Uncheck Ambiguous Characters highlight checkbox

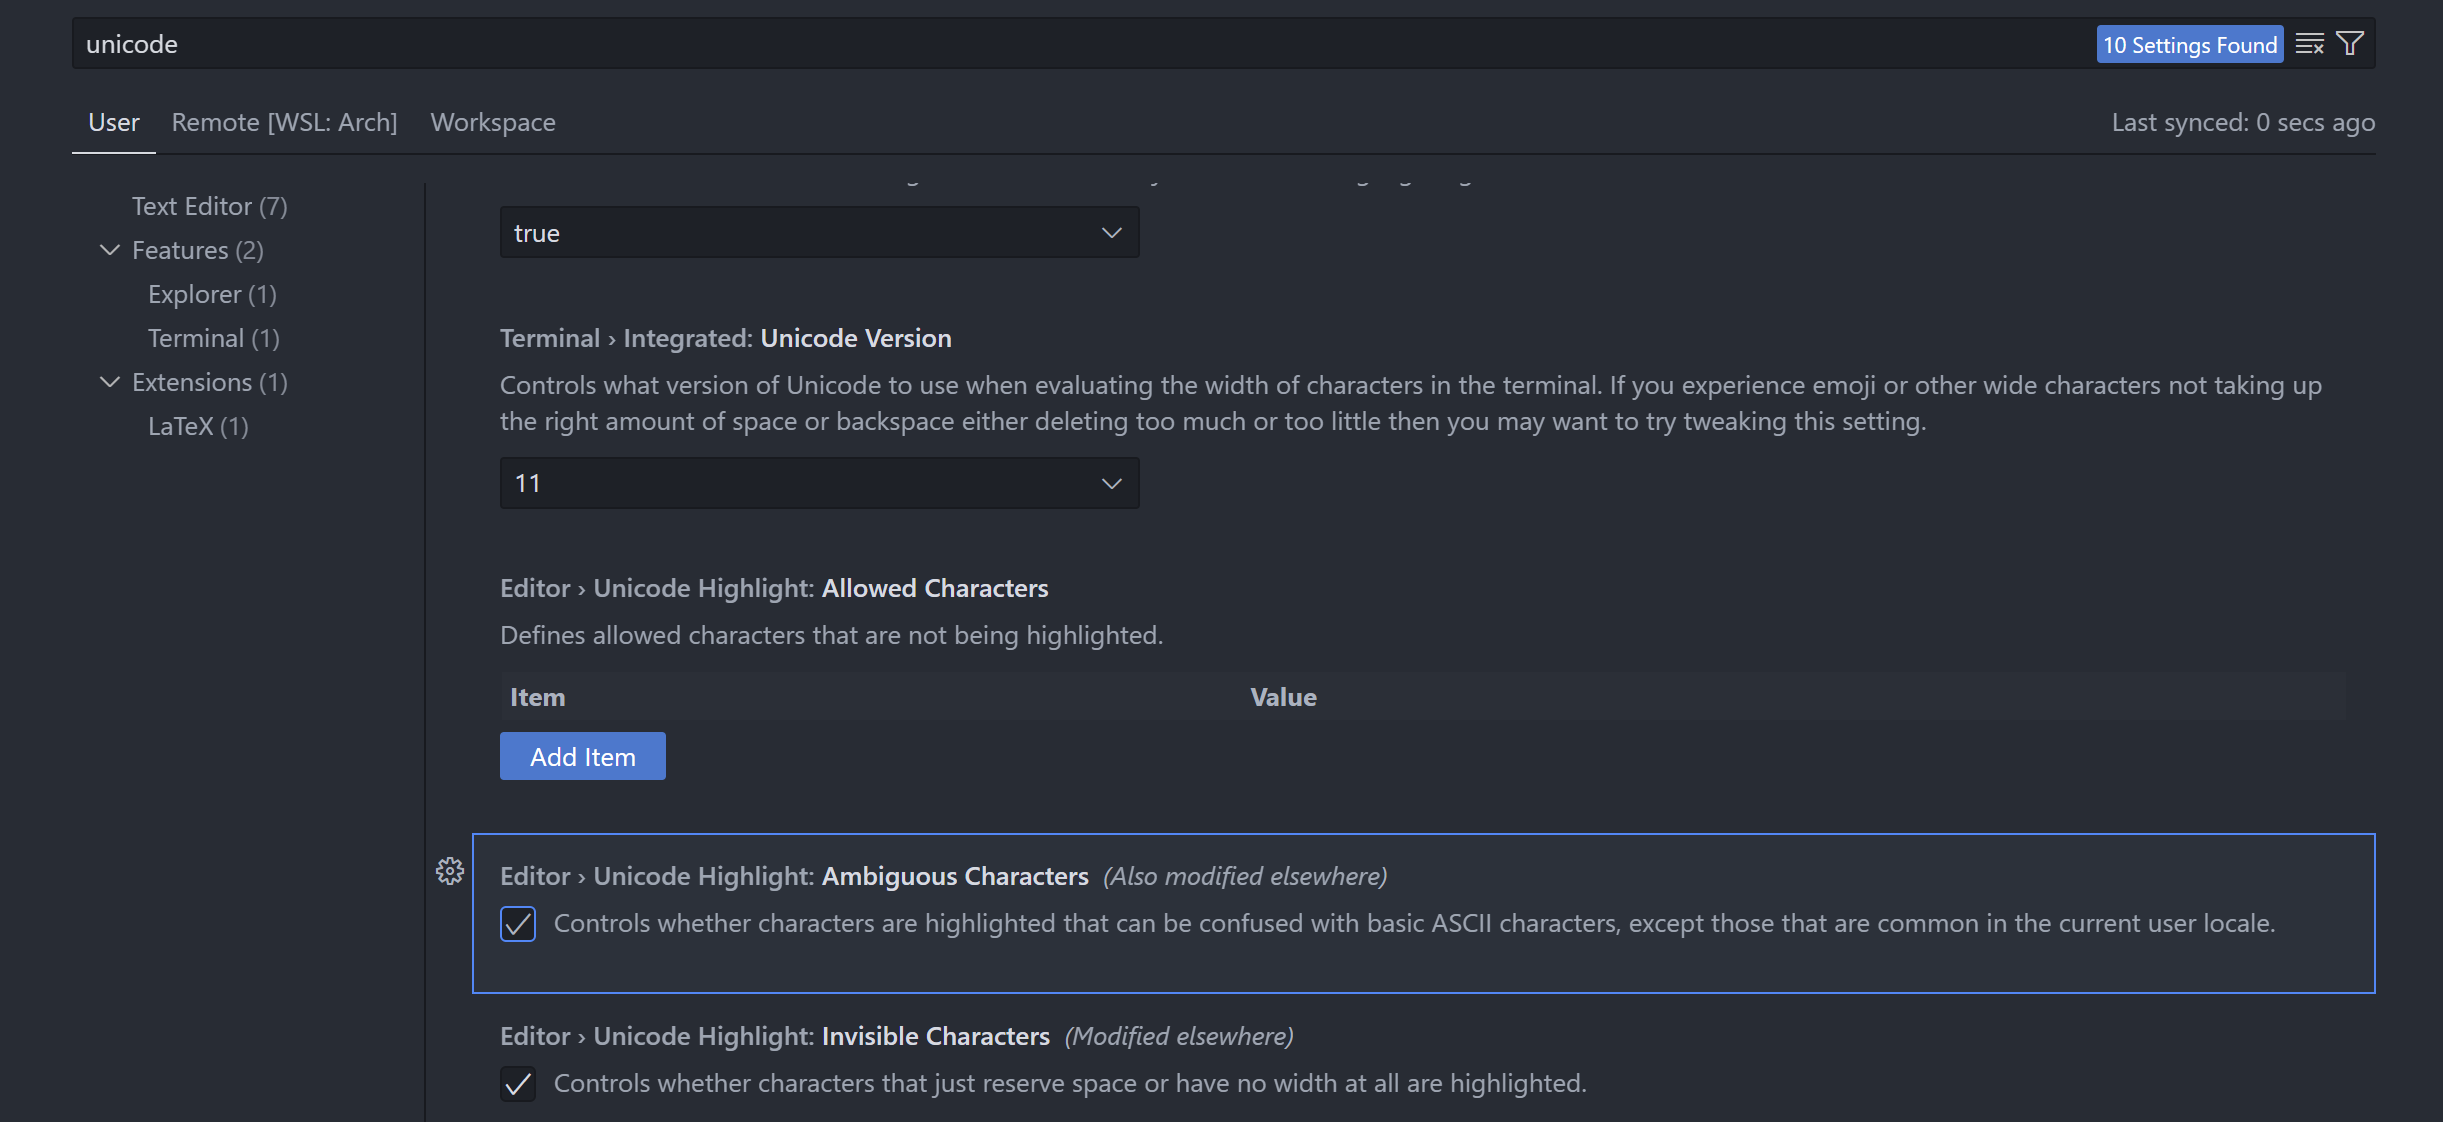(x=518, y=924)
